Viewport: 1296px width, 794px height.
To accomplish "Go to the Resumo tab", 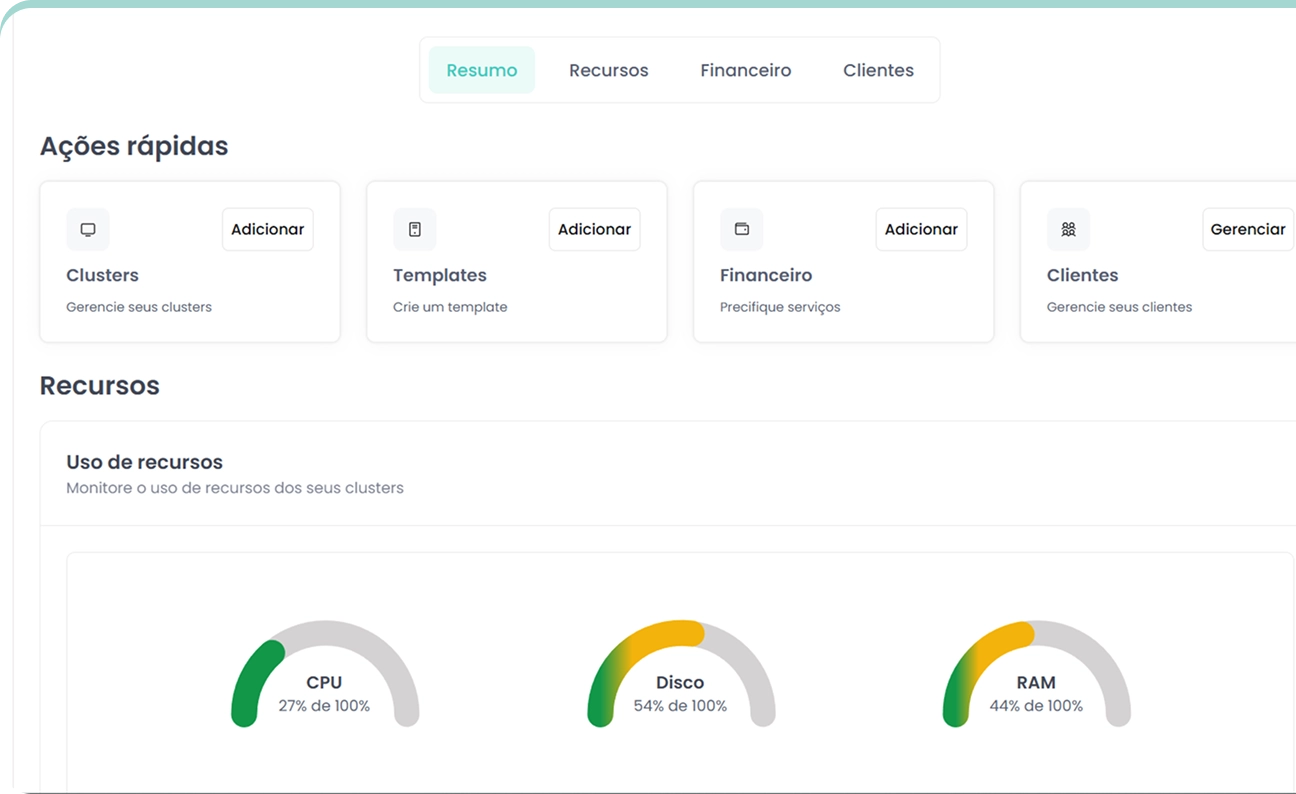I will [x=482, y=70].
